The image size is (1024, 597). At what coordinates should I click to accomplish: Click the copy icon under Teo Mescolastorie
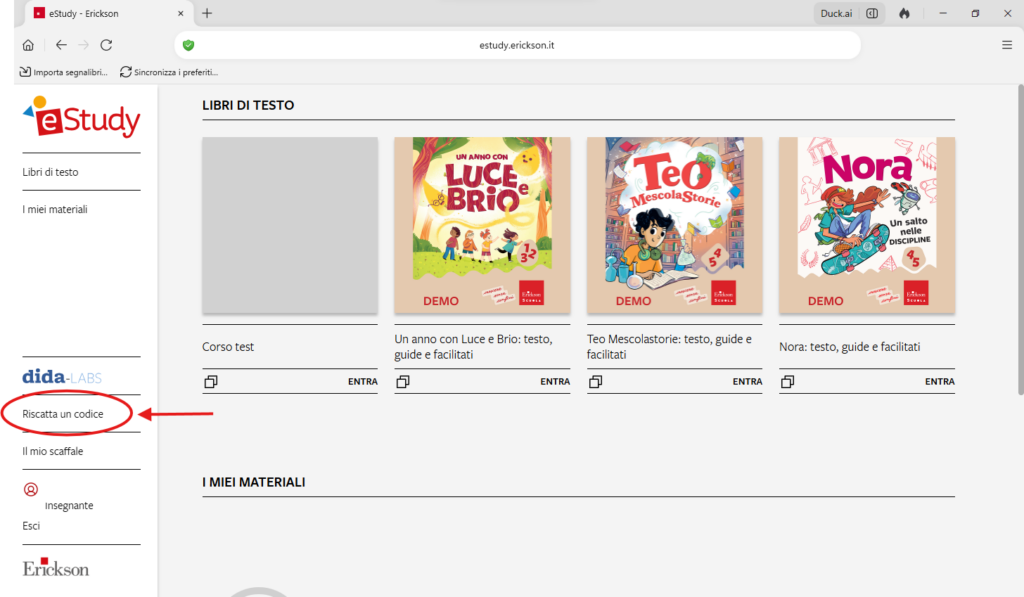(595, 381)
